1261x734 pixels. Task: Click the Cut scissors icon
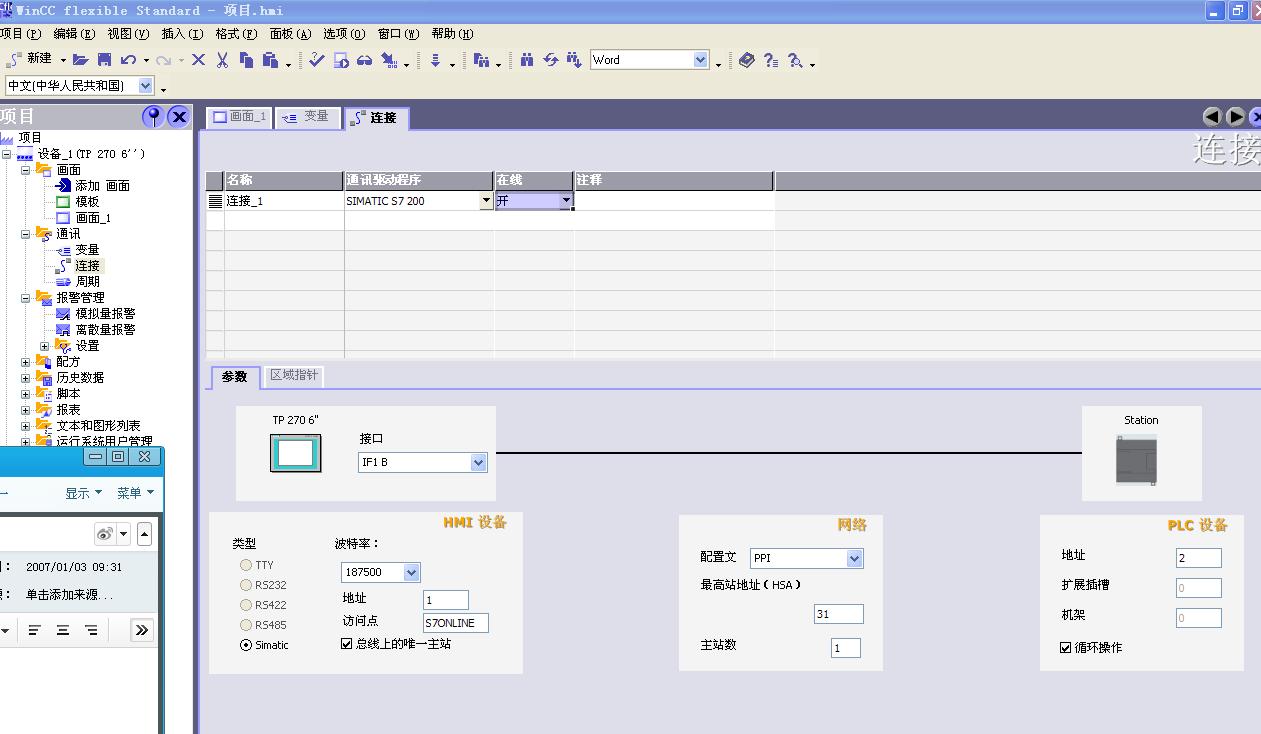point(222,60)
